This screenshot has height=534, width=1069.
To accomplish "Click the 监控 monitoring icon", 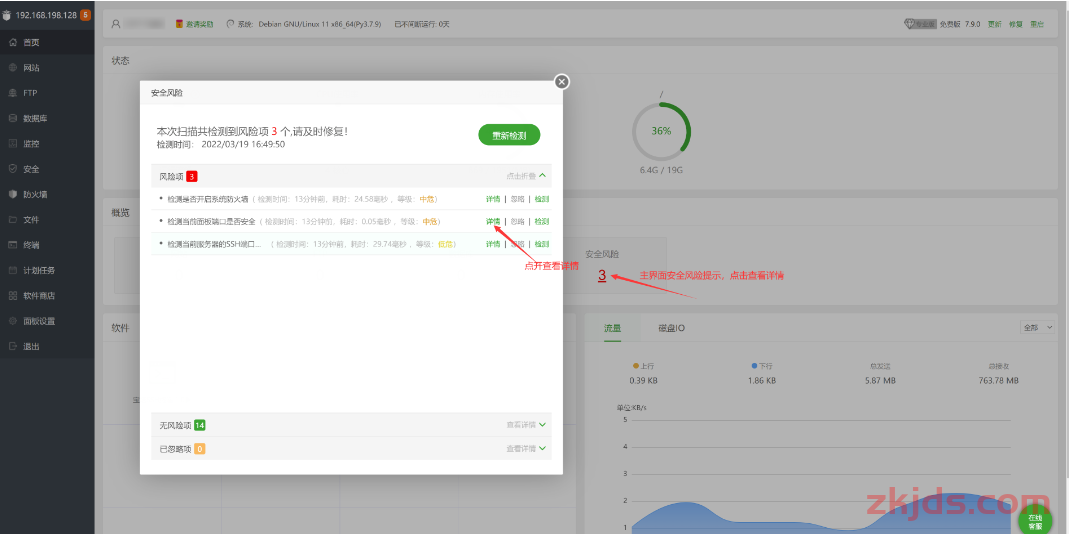I will coord(12,144).
